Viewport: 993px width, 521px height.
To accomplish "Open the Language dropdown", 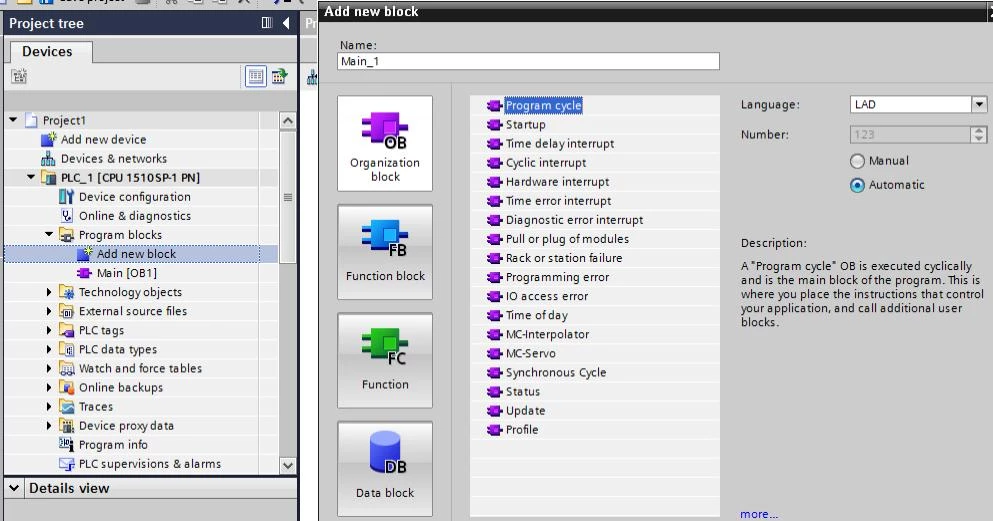I will [x=978, y=105].
